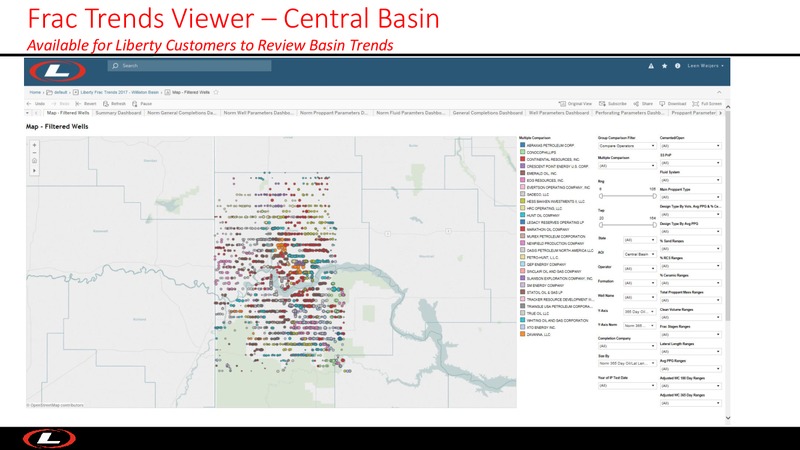Reset the map with the home icon
Viewport: 800px width, 450px height.
34,161
